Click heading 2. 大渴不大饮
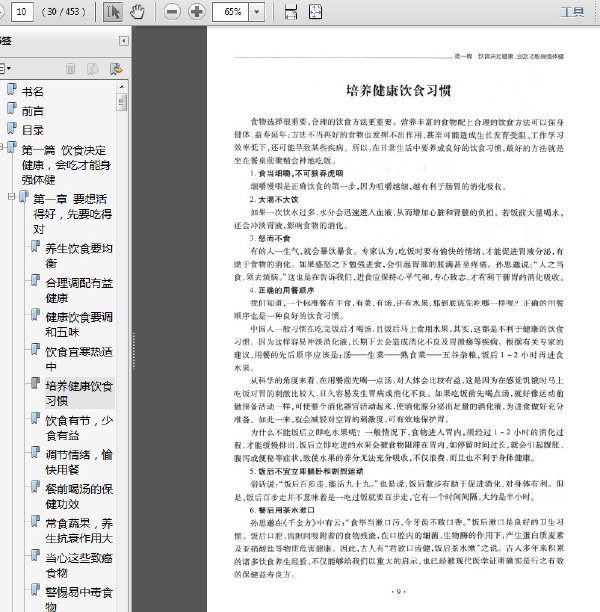Image resolution: width=600 pixels, height=612 pixels. 274,199
